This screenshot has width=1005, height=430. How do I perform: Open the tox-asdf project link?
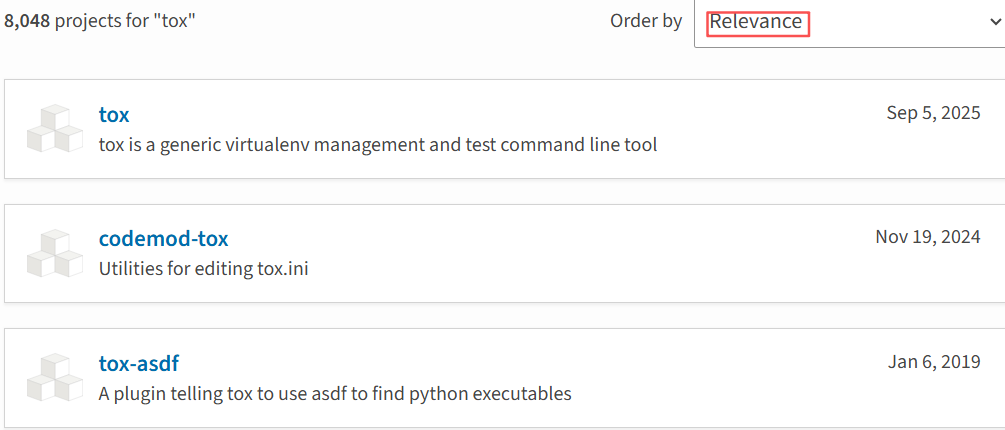(x=138, y=363)
